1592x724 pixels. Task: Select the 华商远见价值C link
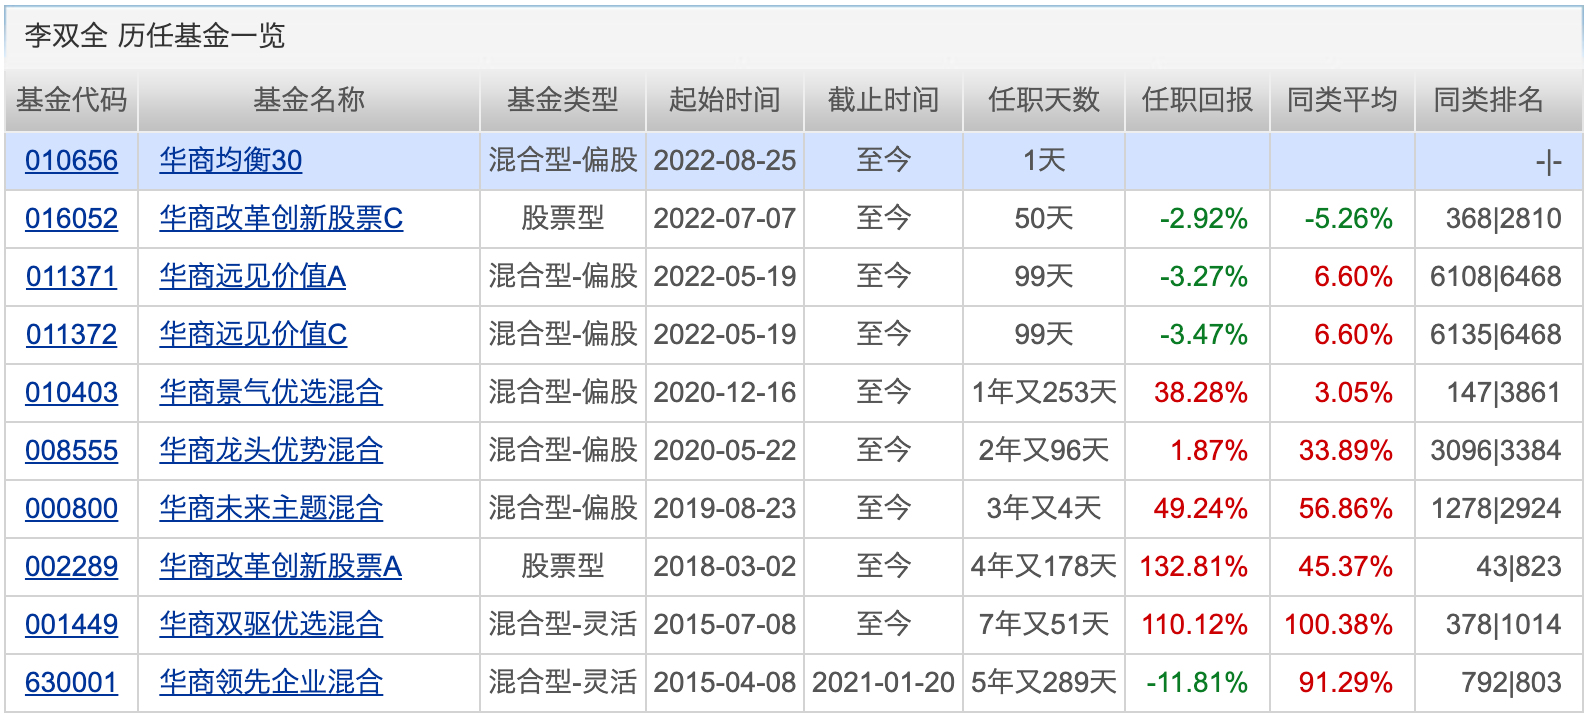[253, 335]
